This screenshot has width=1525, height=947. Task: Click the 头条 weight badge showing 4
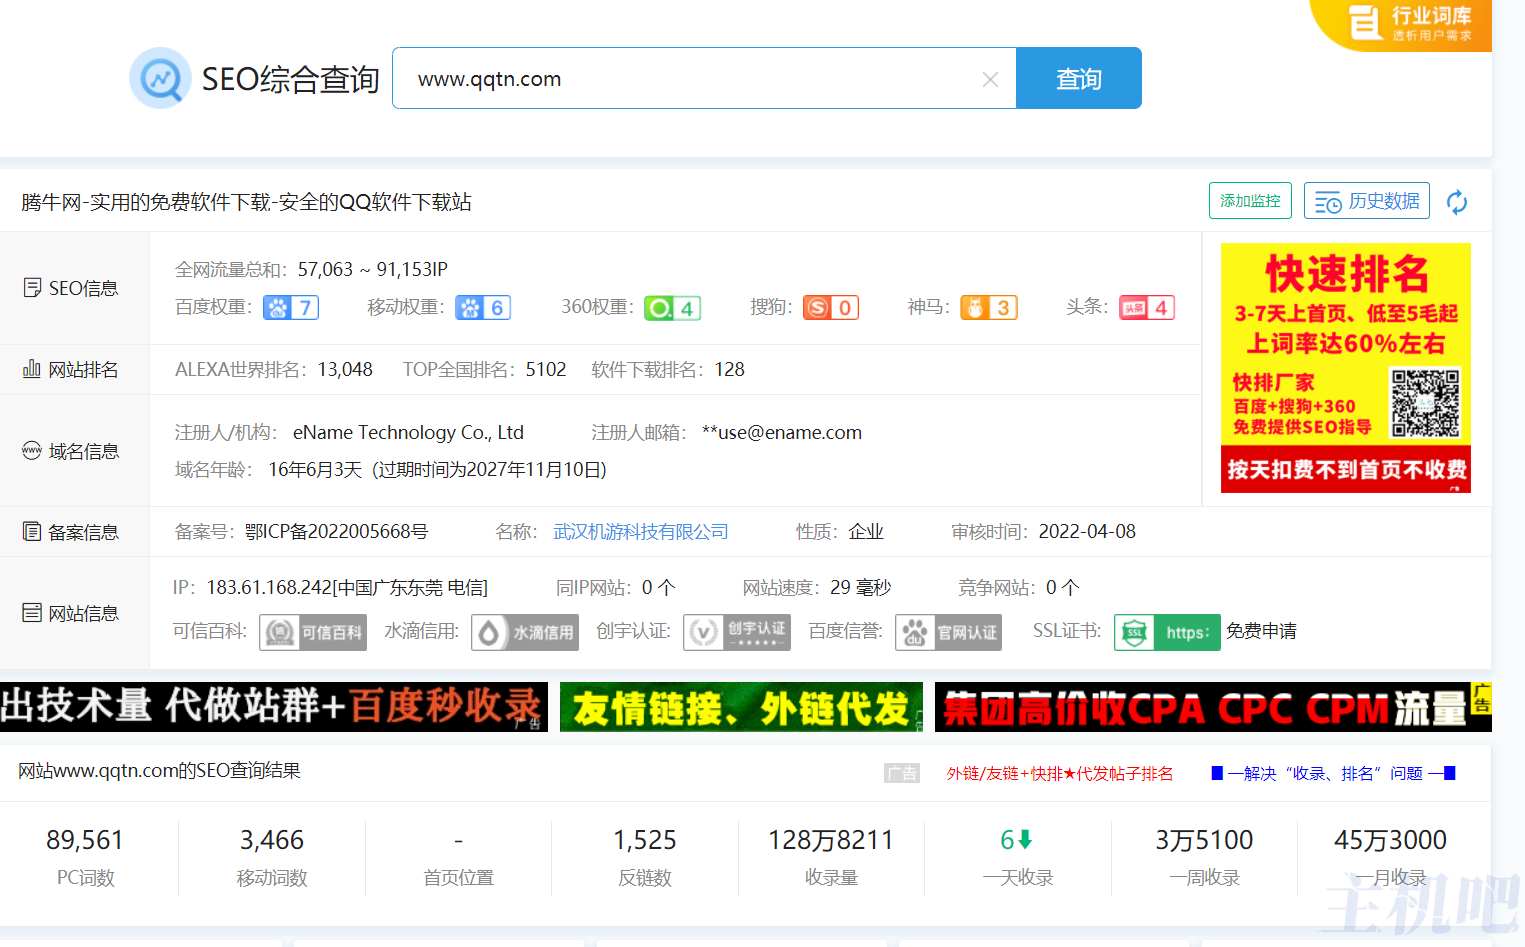click(x=1147, y=308)
